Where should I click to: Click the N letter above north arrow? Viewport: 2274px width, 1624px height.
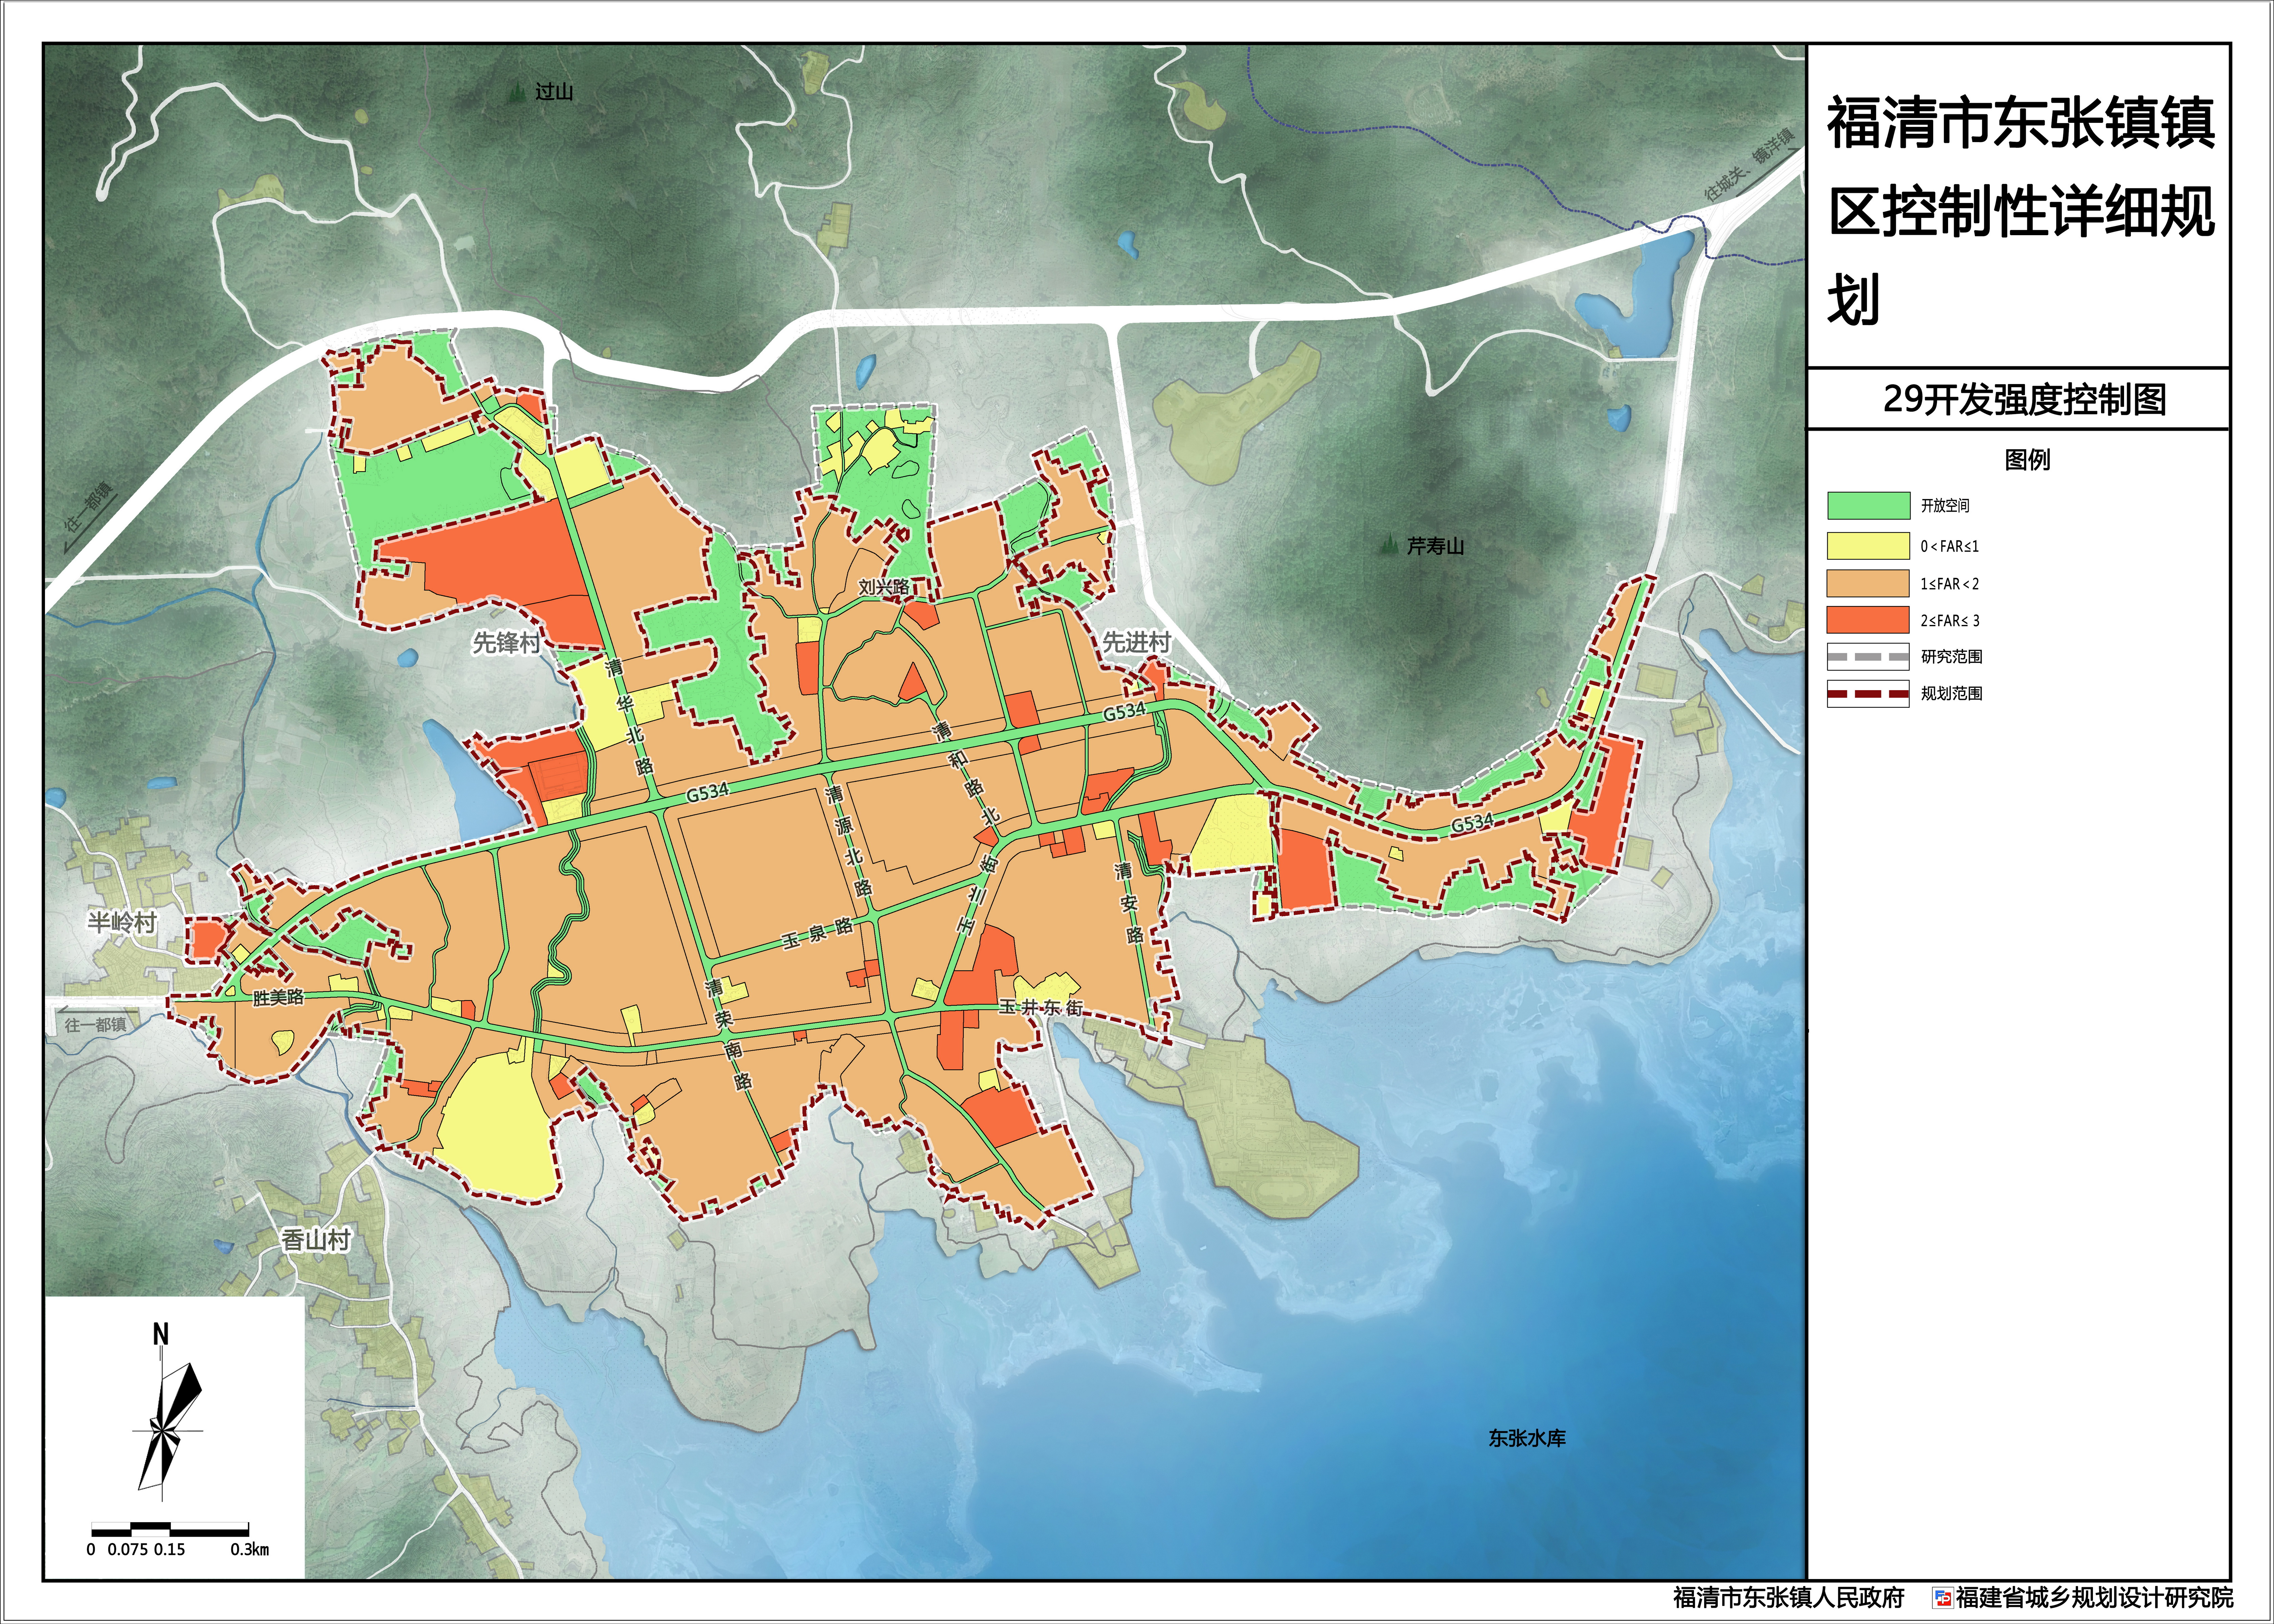161,1334
